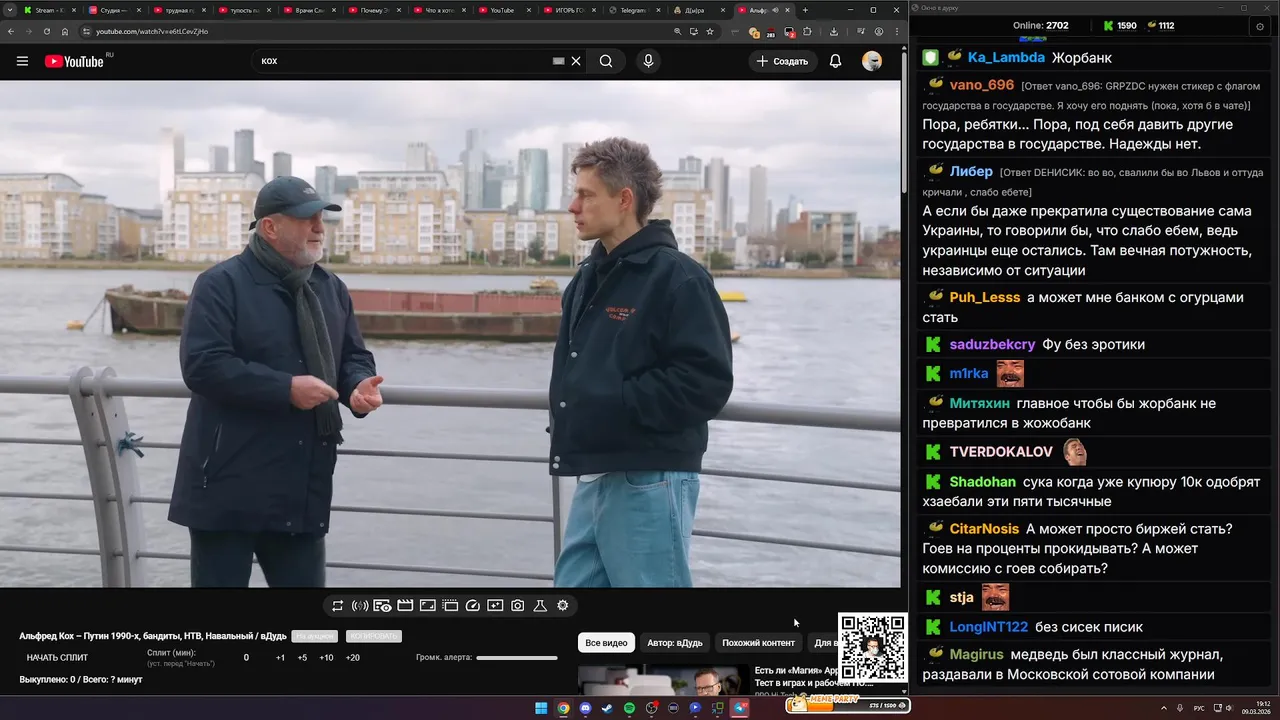This screenshot has height=720, width=1280.
Task: Click the dashed-frame window icon in player toolbar
Action: pyautogui.click(x=450, y=605)
